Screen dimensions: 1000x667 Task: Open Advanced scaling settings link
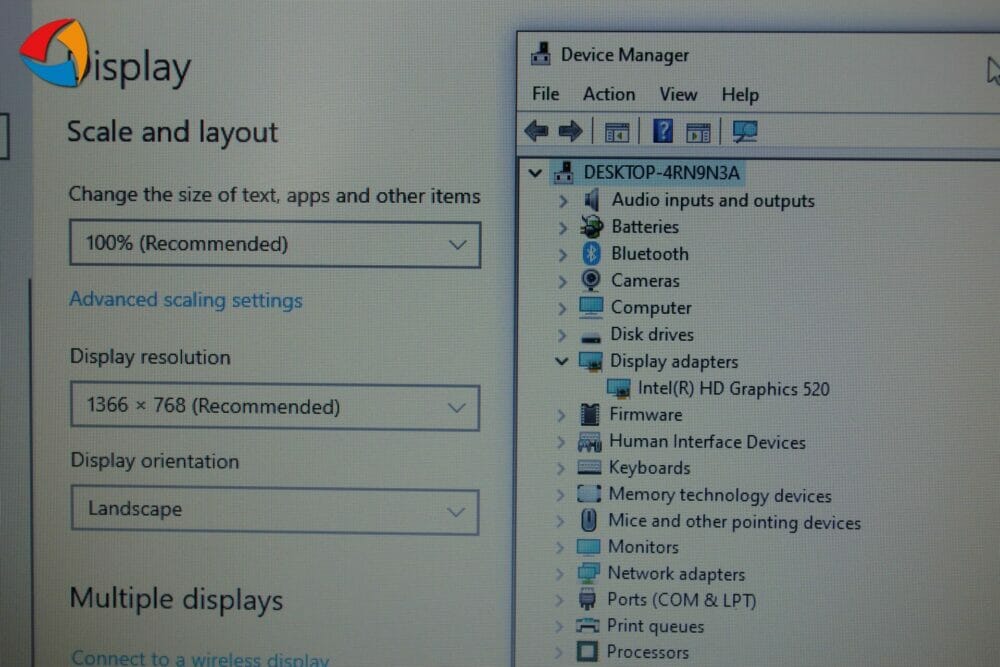coord(186,300)
